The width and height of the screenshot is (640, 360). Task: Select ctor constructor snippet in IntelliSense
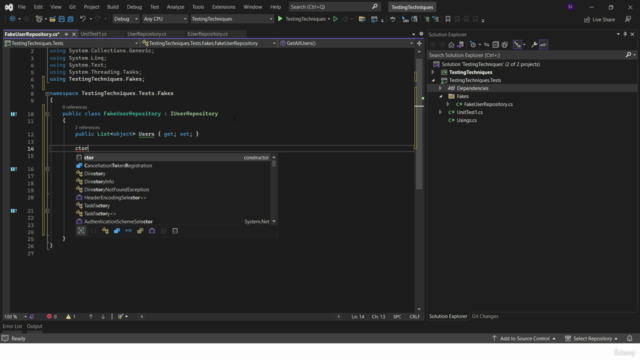coord(173,158)
